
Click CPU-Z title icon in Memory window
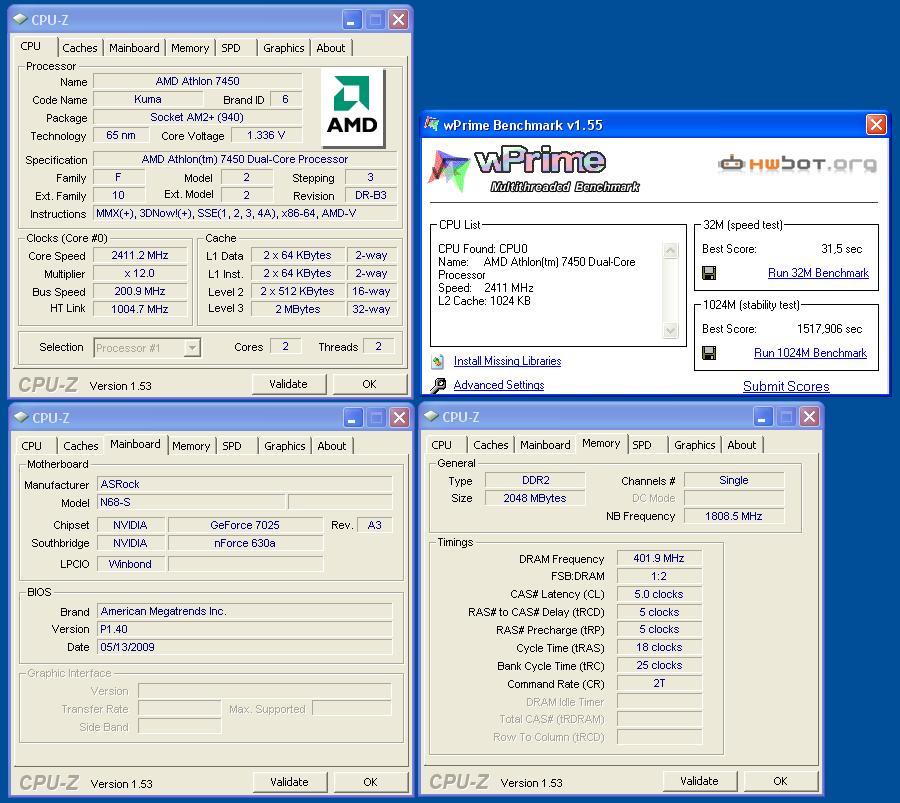point(432,416)
